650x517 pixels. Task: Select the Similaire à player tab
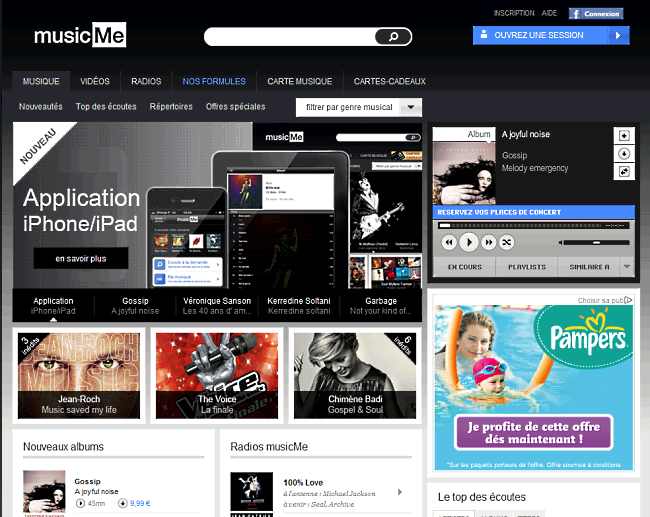(589, 267)
